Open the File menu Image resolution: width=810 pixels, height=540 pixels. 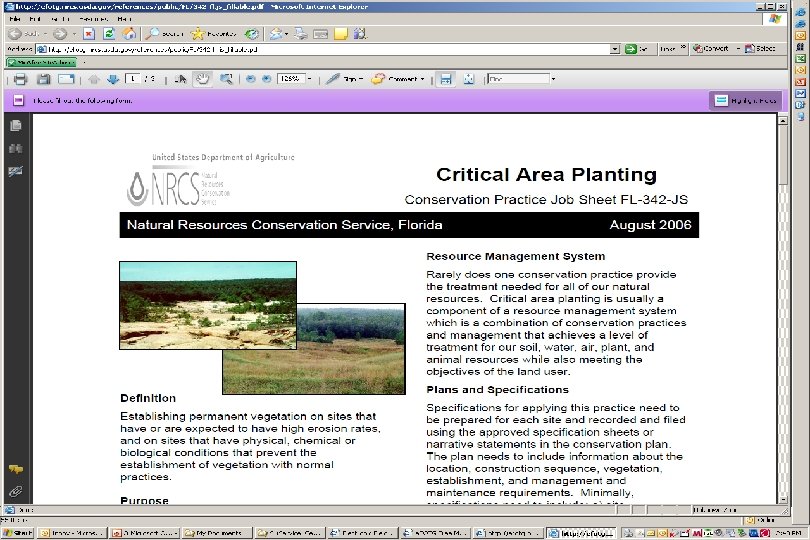coord(15,19)
